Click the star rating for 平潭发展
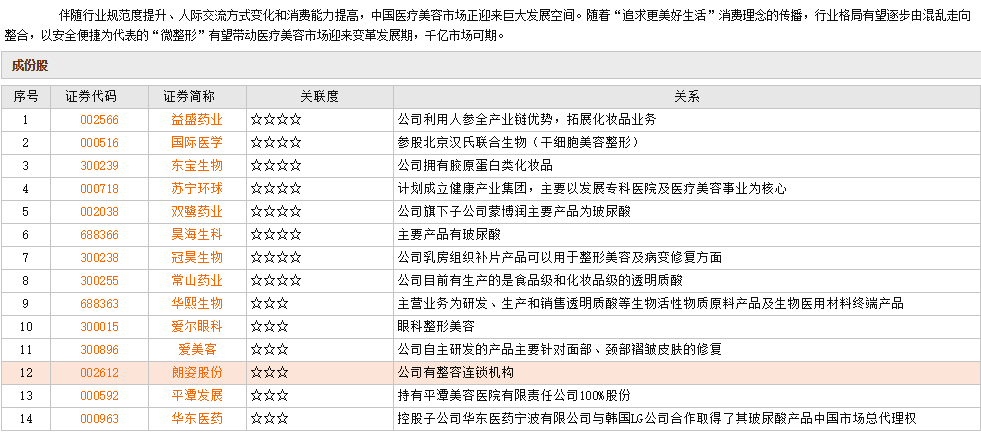 (270, 396)
